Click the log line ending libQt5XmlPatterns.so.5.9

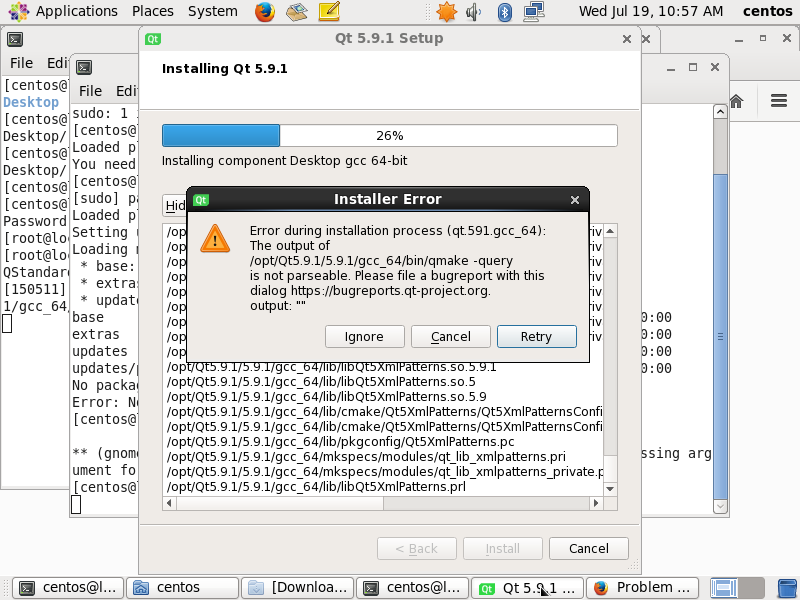[327, 396]
